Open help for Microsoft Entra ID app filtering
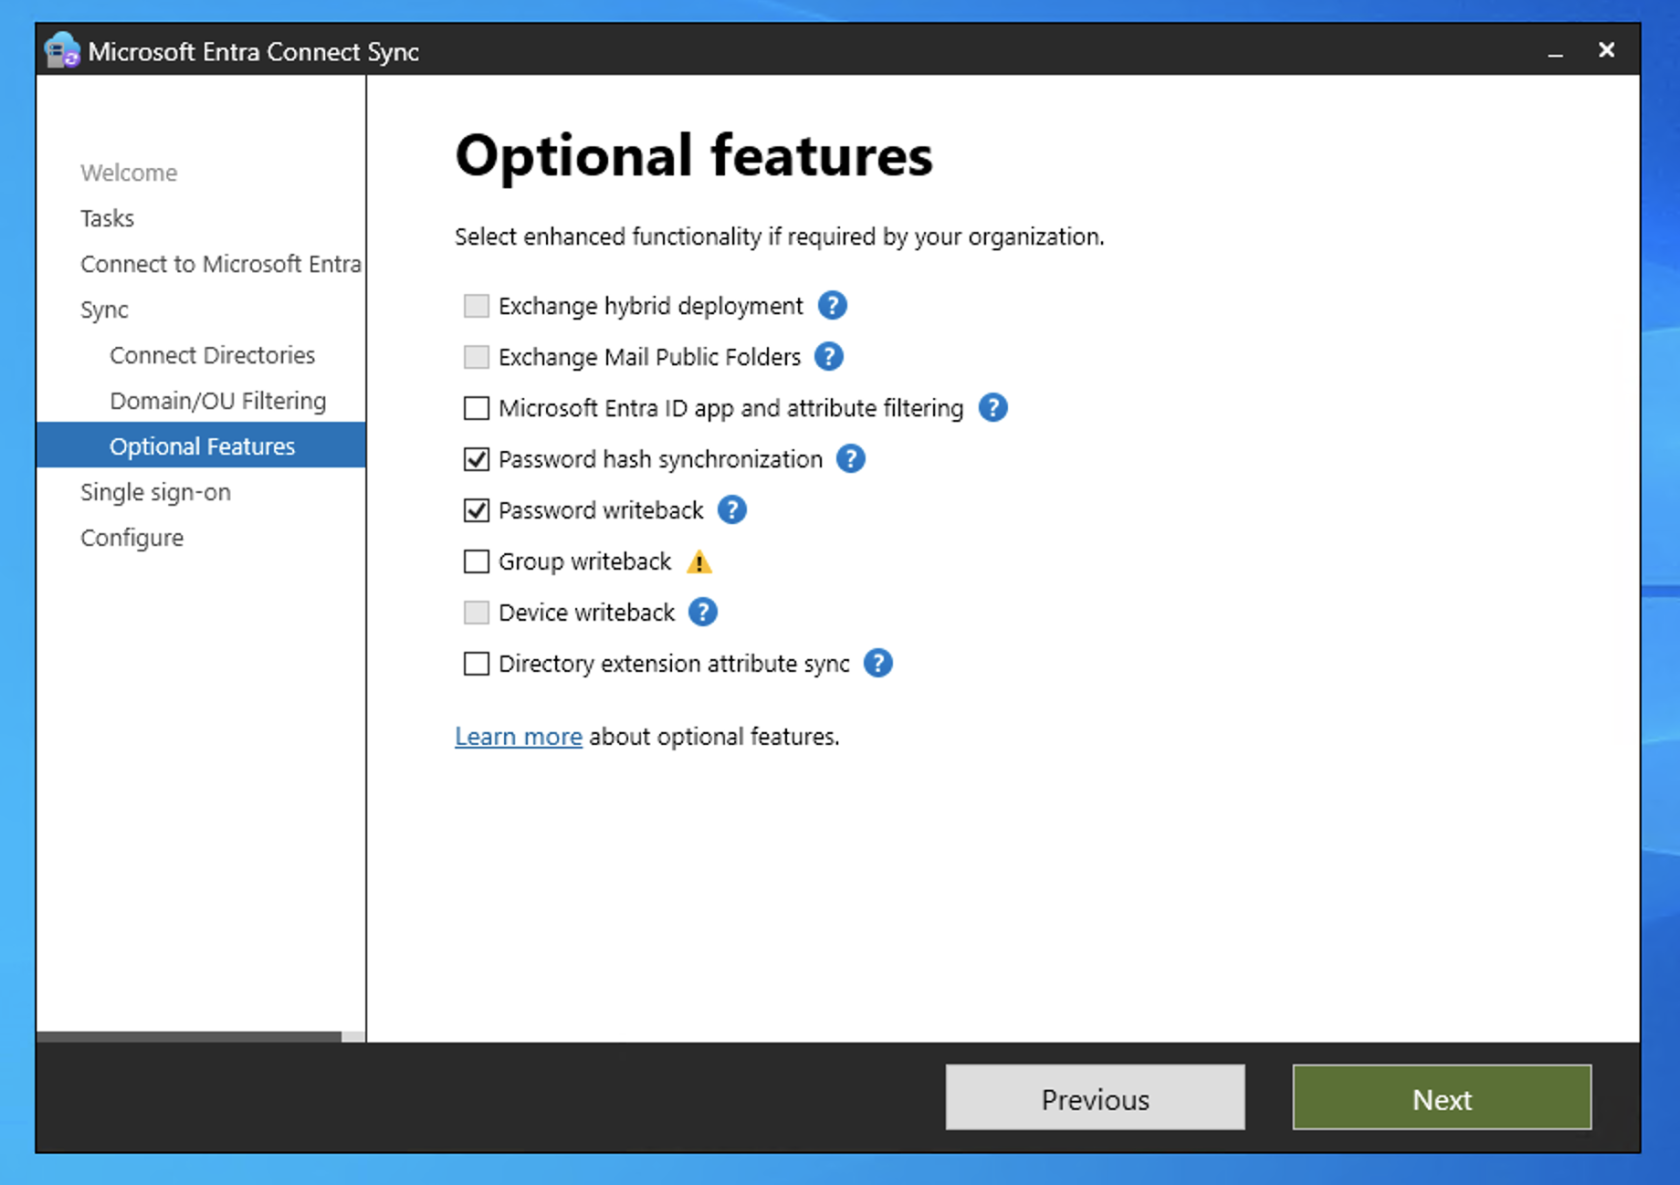 pyautogui.click(x=993, y=407)
